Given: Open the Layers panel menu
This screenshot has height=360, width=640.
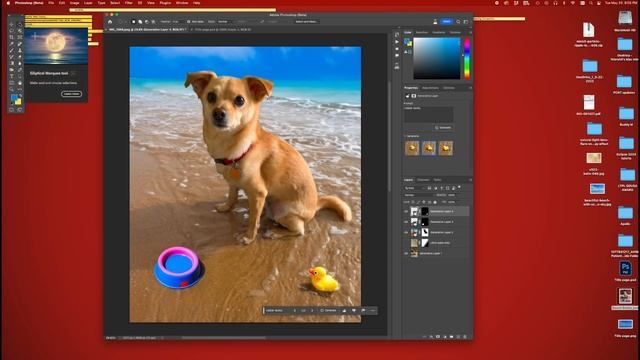Looking at the screenshot, I should (470, 180).
